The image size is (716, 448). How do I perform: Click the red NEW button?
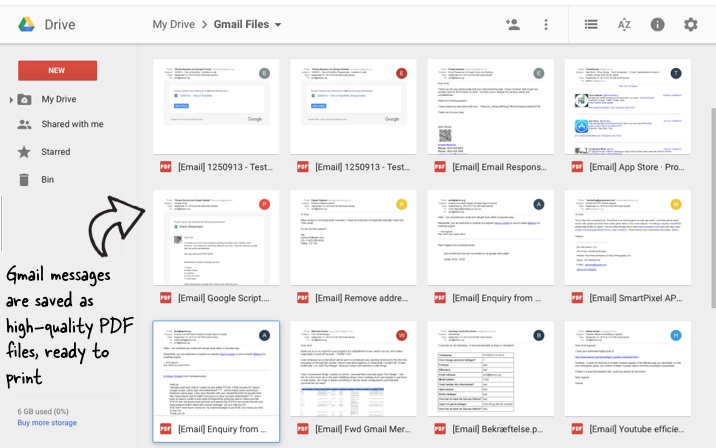[58, 70]
